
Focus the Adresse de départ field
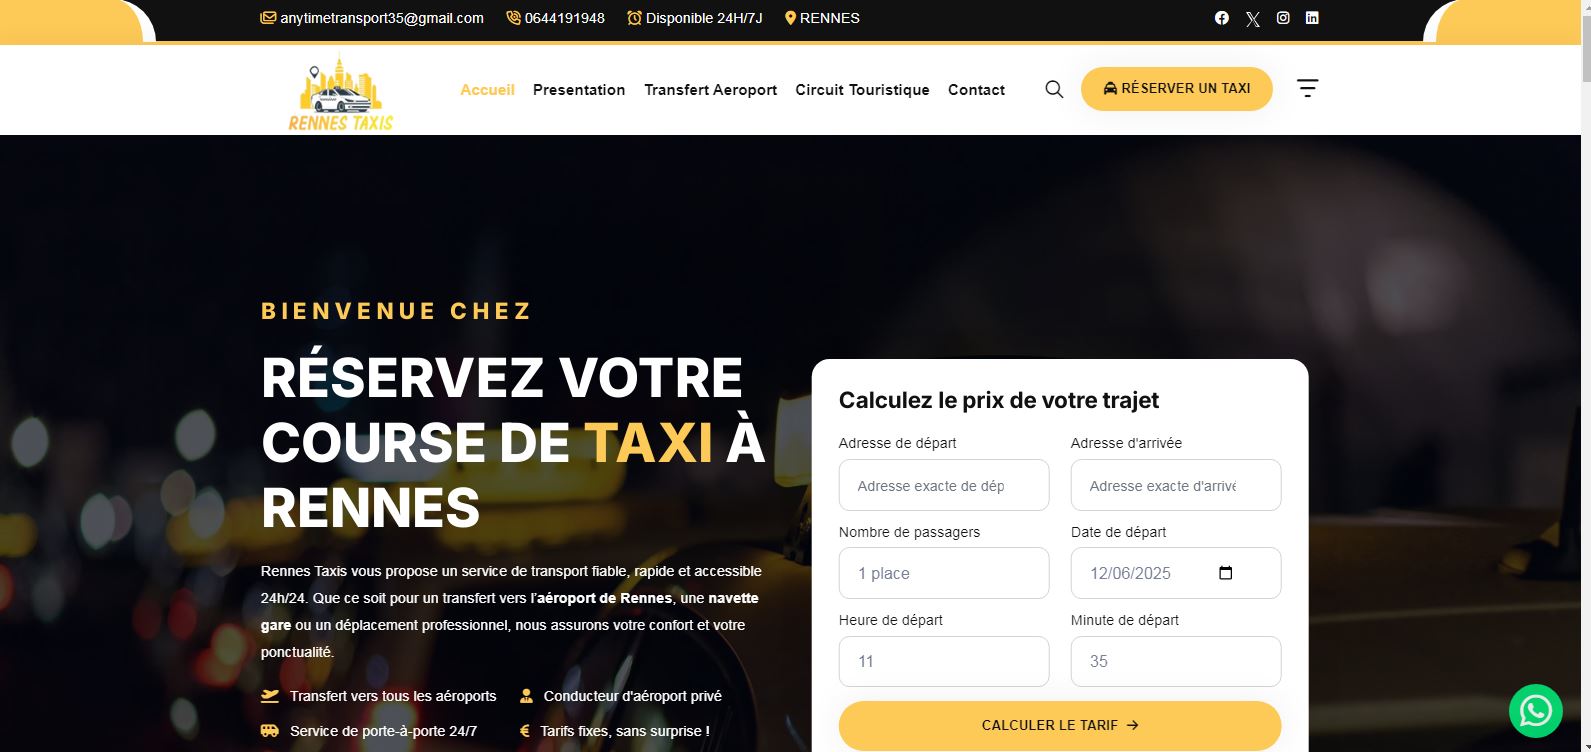(944, 485)
